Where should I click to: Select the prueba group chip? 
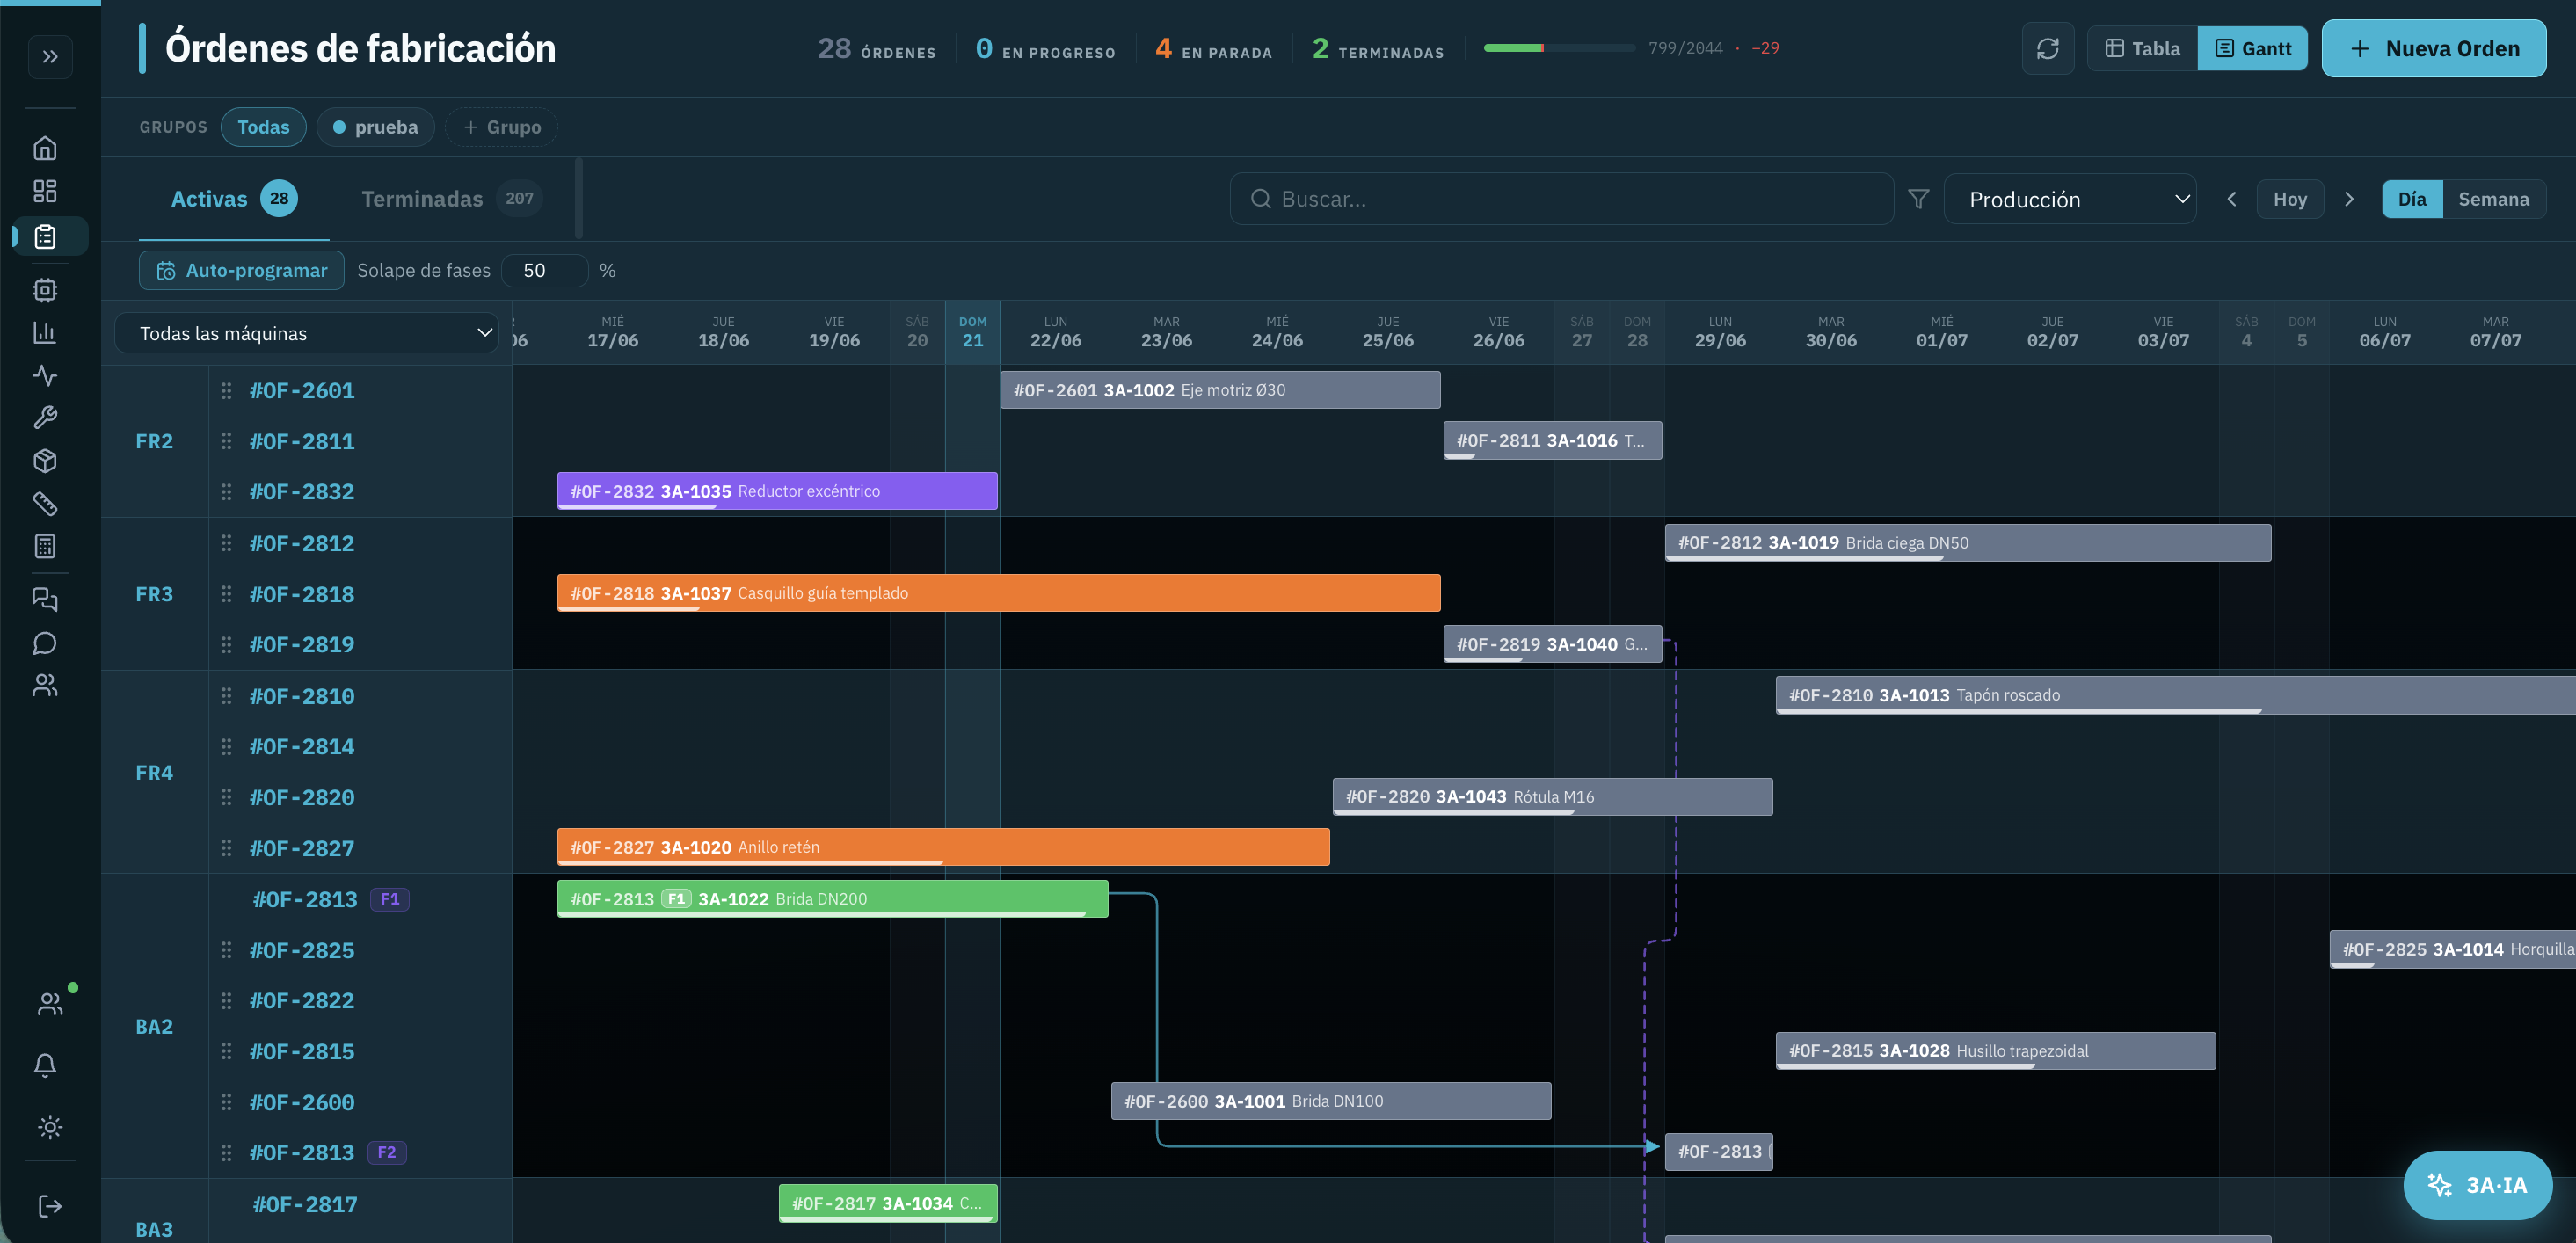click(x=375, y=127)
